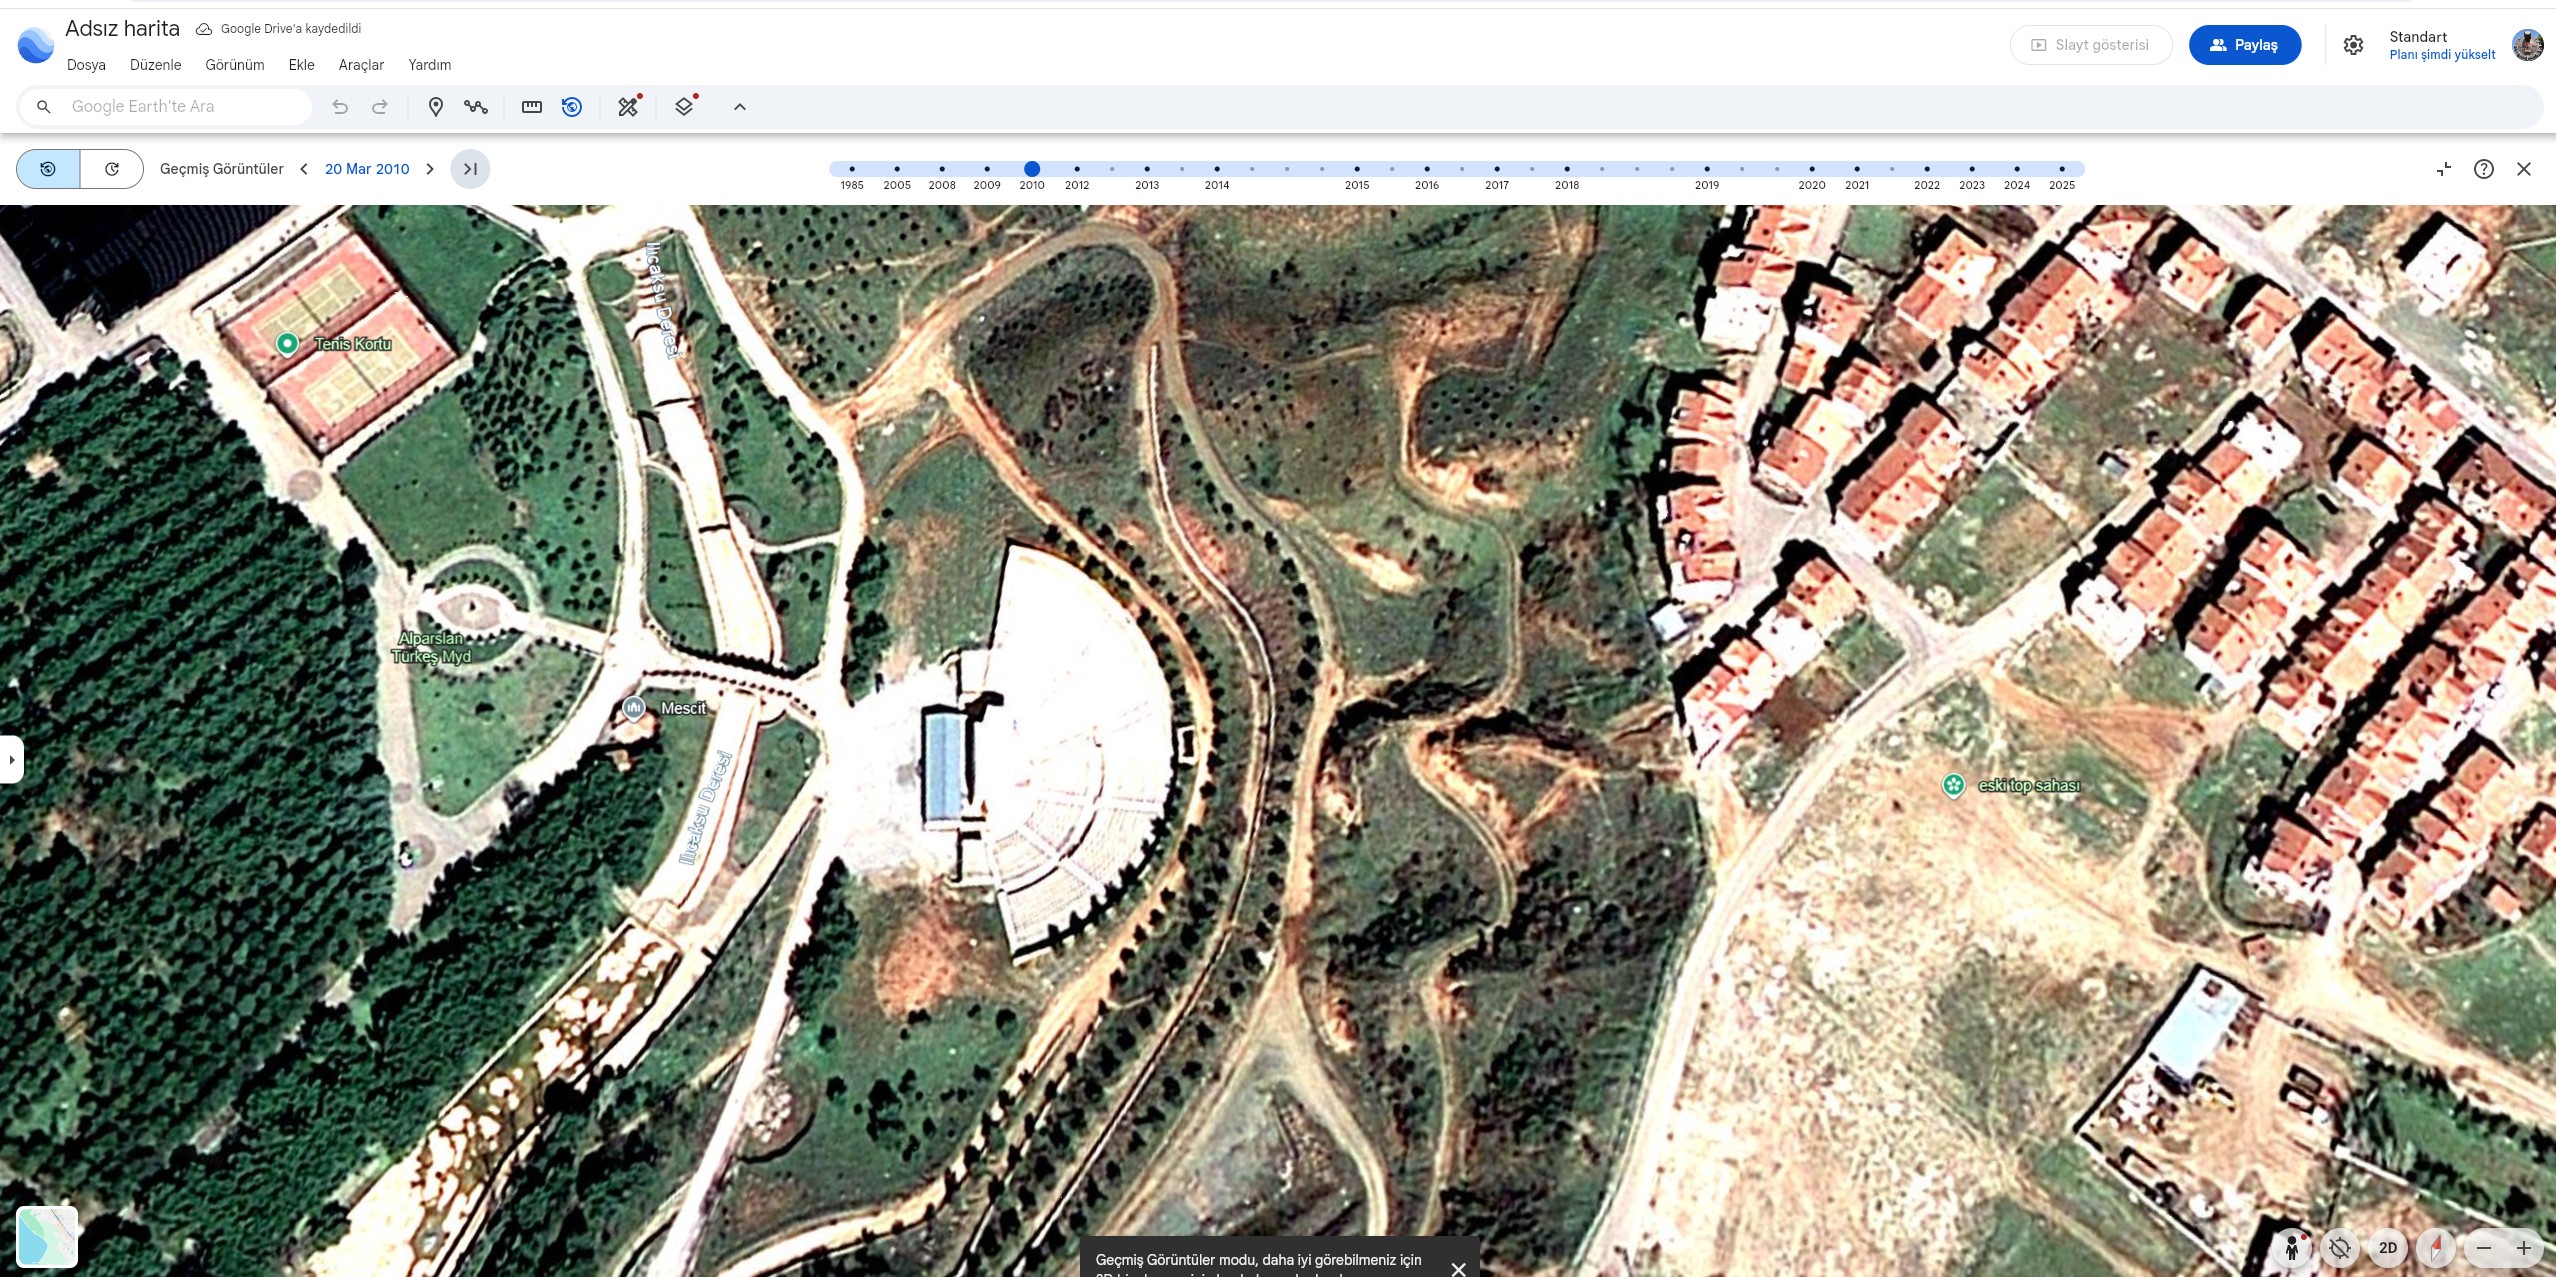Viewport: 2556px width, 1277px height.
Task: Click the Paylaş share button
Action: [x=2245, y=45]
